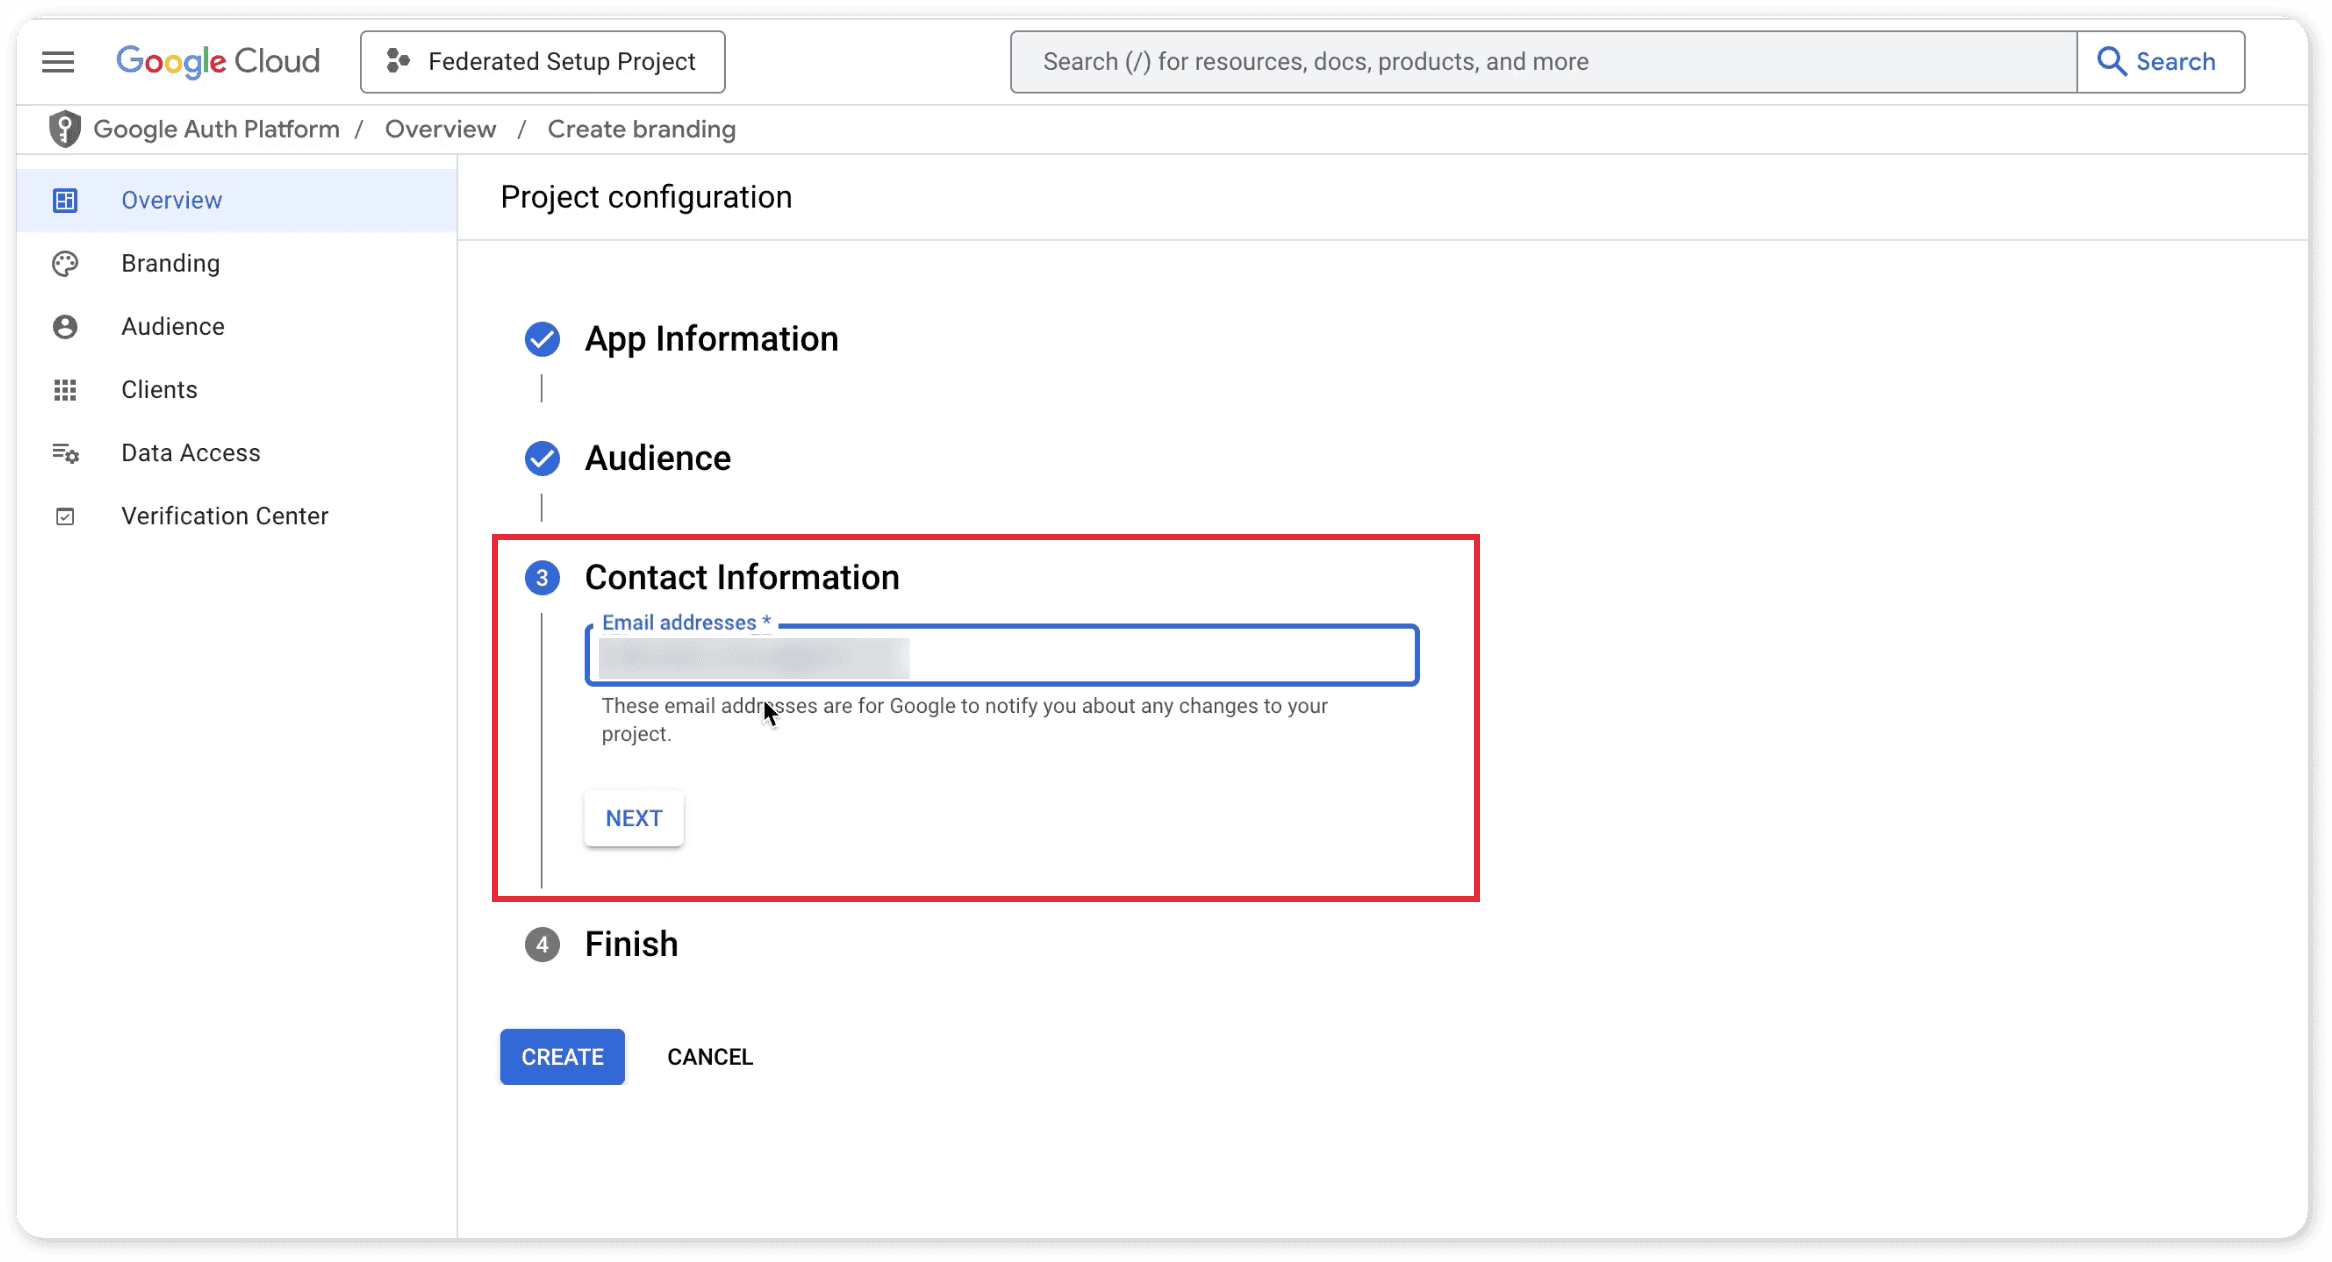Open Overview breadcrumb link
The height and width of the screenshot is (1262, 2332).
(440, 129)
